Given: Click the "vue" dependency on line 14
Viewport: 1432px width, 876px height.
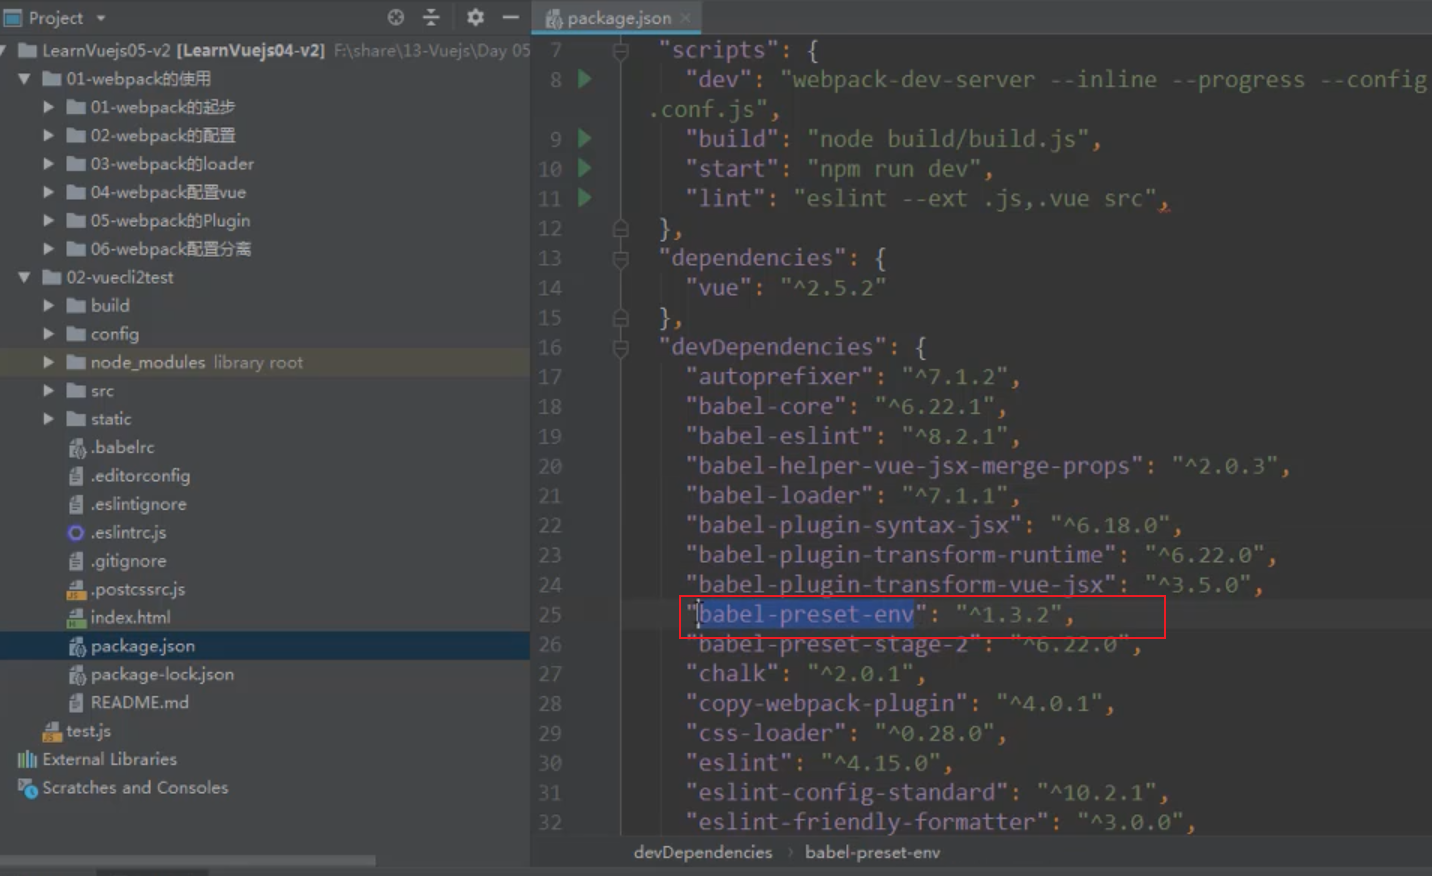Looking at the screenshot, I should click(718, 288).
